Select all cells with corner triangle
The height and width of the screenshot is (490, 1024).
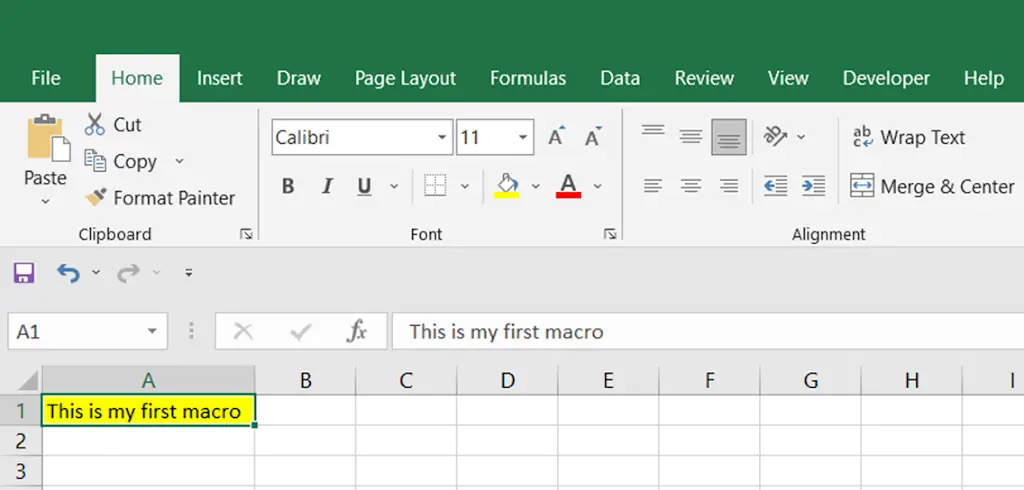pos(26,380)
